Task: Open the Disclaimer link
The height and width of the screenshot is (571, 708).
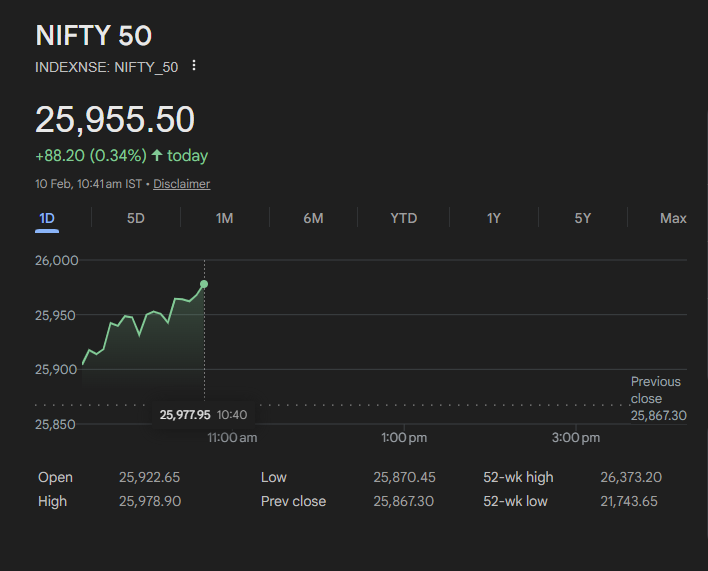Action: click(x=182, y=184)
